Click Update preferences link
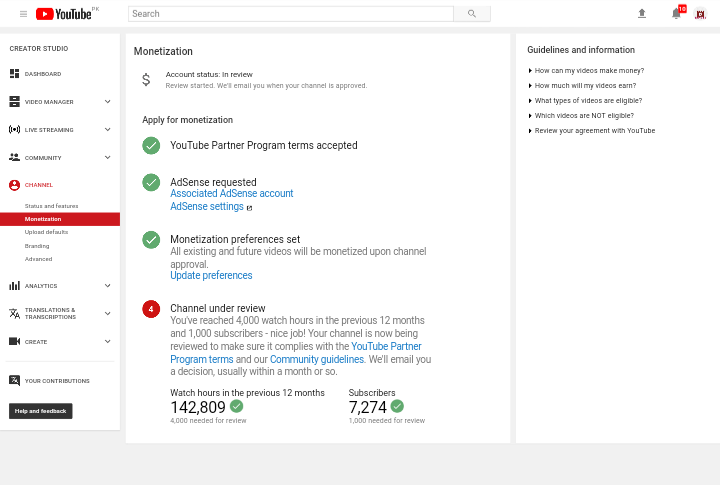Screen dimensions: 720x485 pyautogui.click(x=211, y=276)
